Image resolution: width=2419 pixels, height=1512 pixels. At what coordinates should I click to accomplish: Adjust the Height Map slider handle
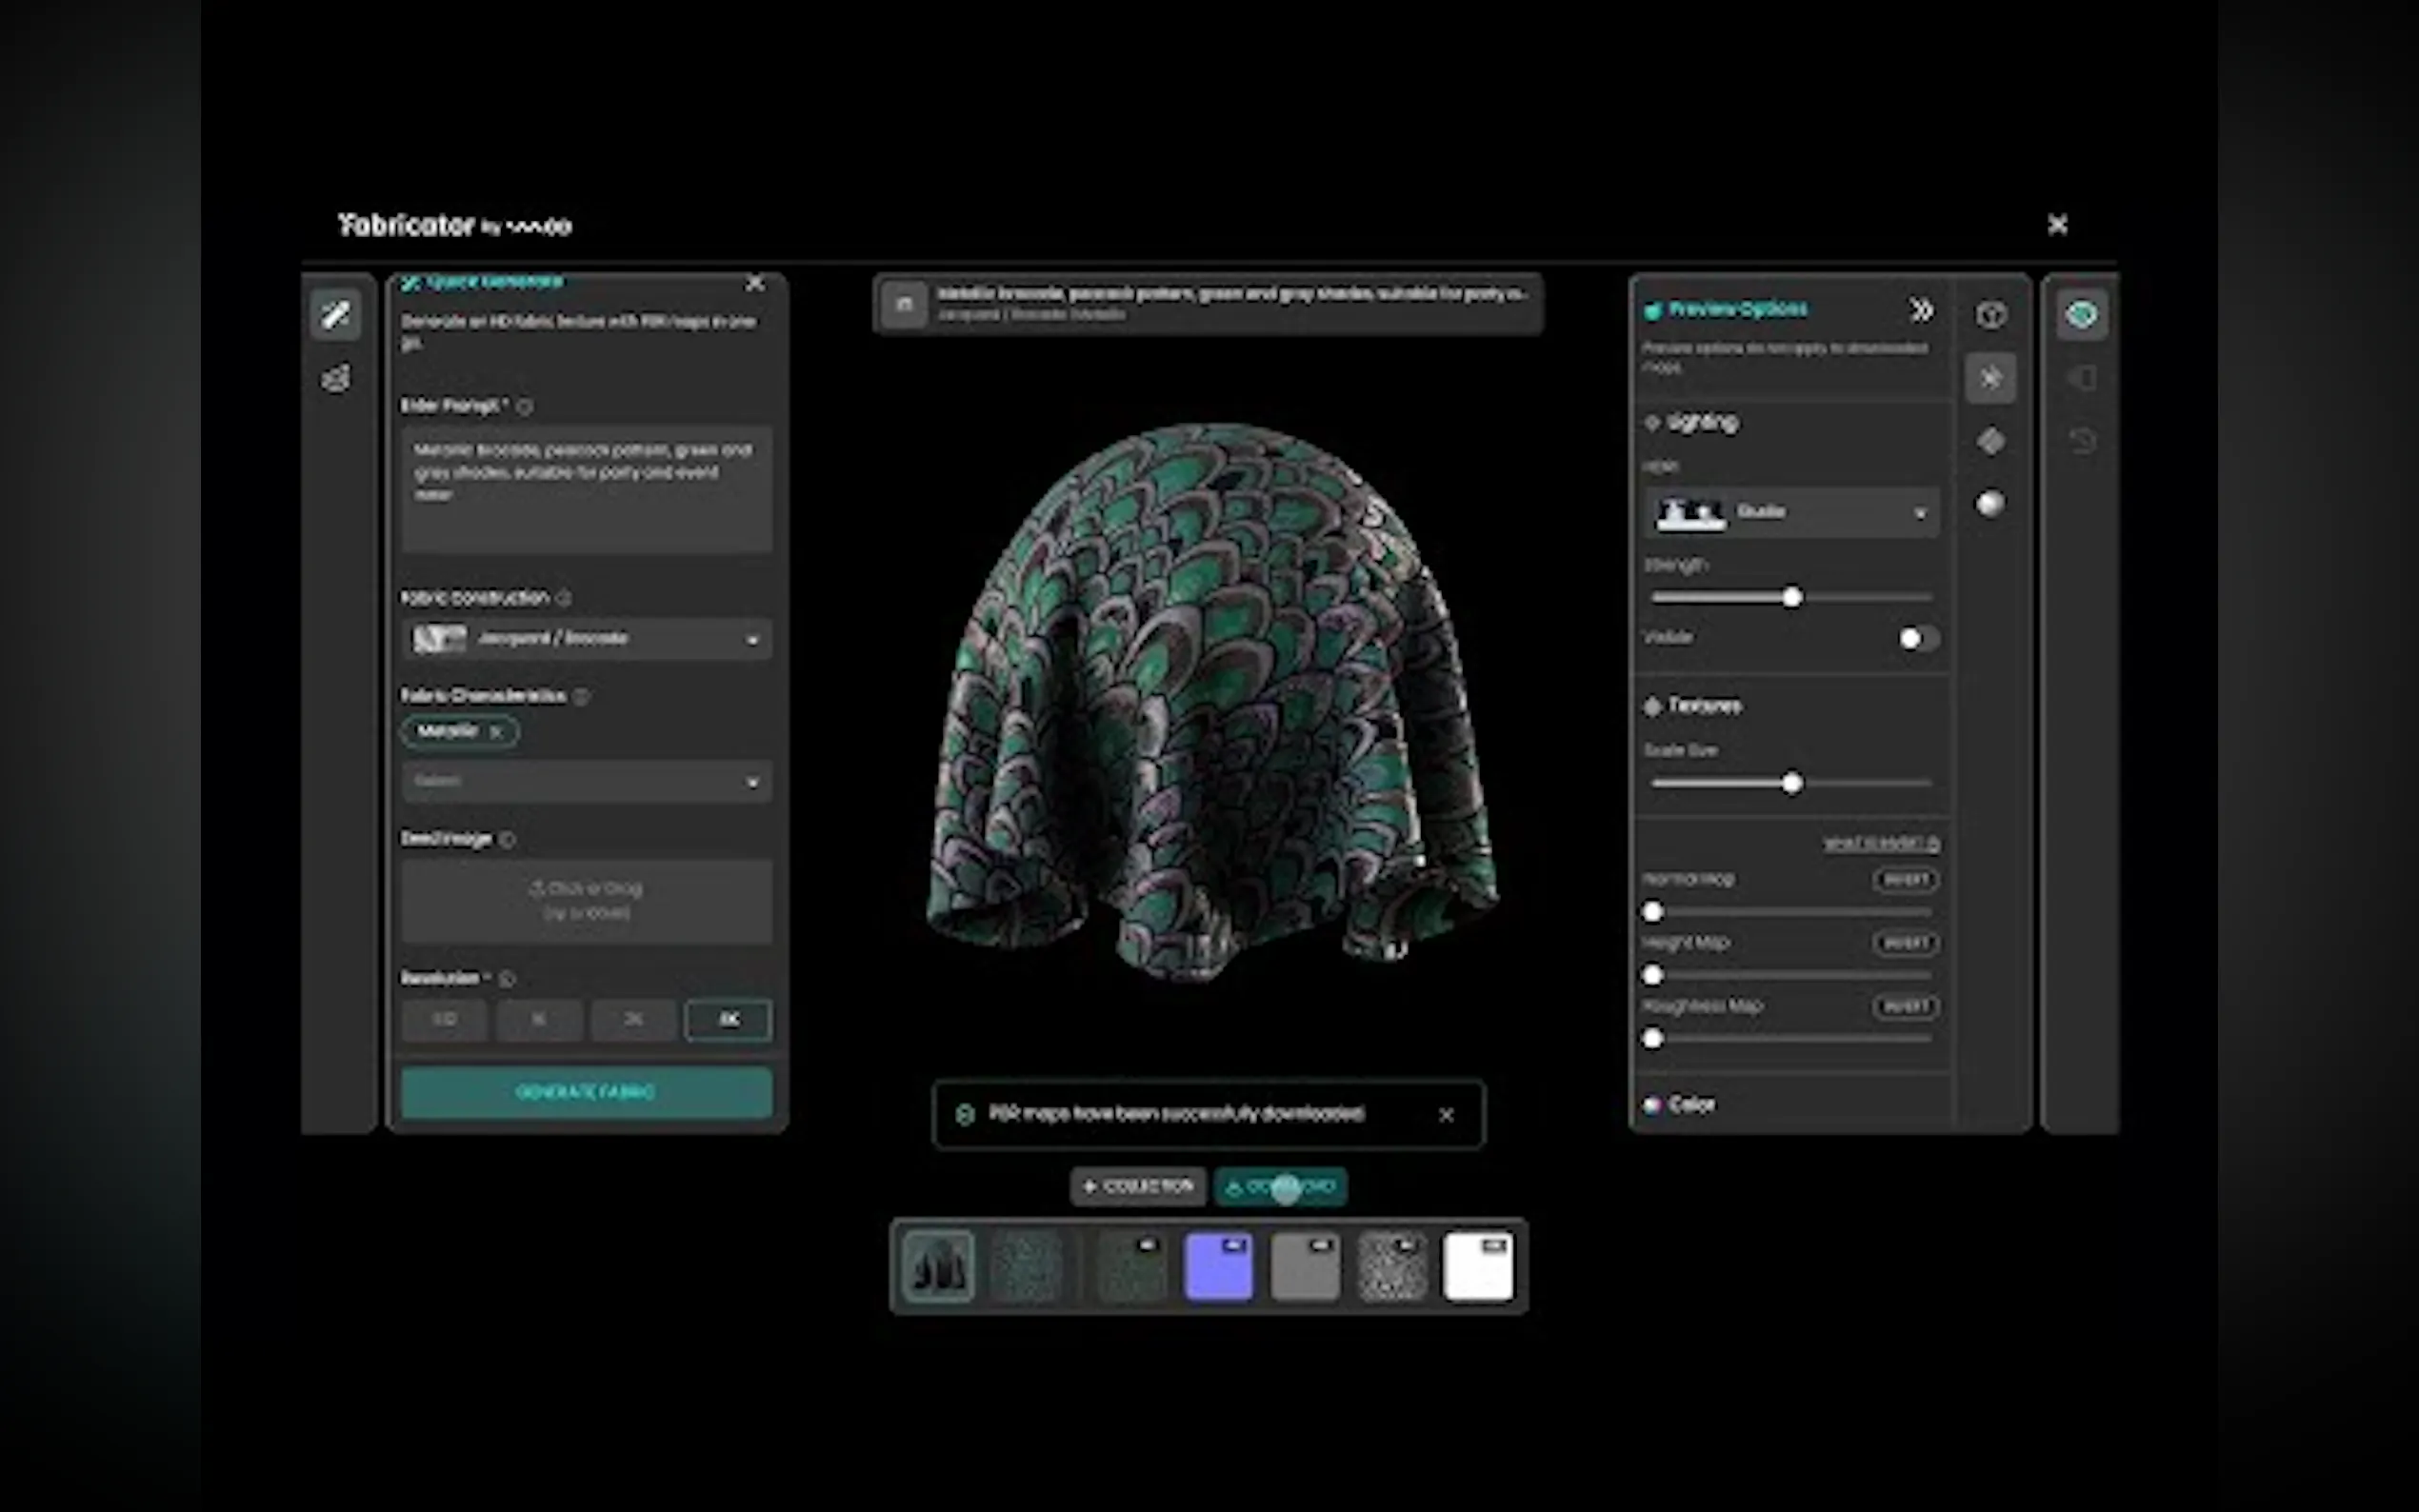point(1653,975)
